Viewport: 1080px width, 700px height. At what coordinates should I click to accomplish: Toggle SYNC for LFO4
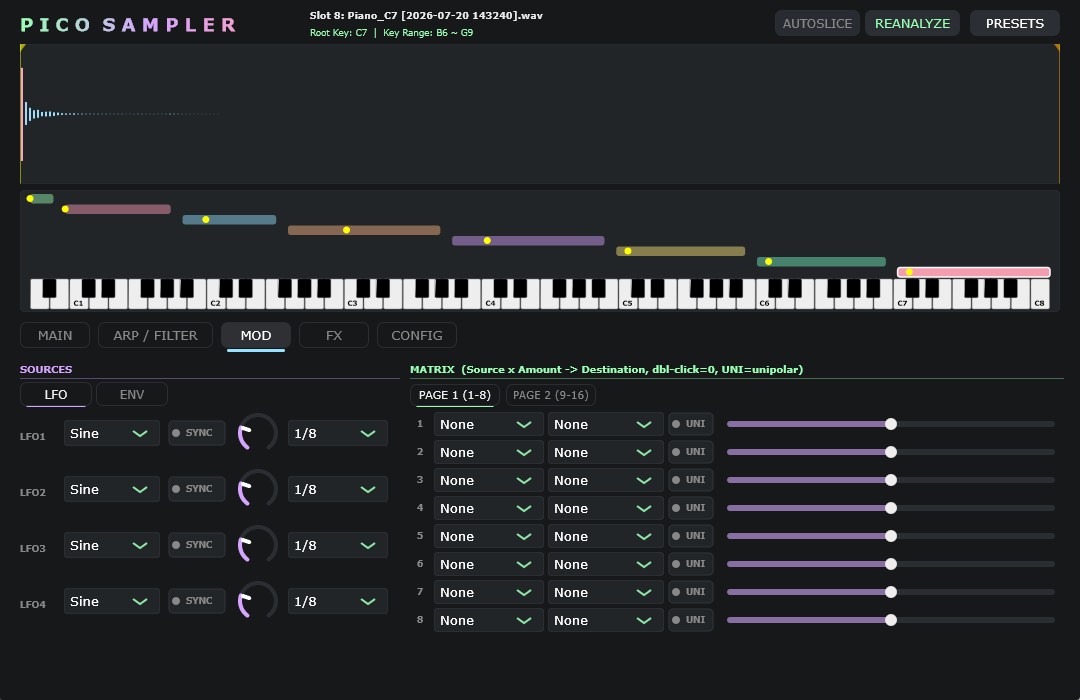pyautogui.click(x=196, y=601)
